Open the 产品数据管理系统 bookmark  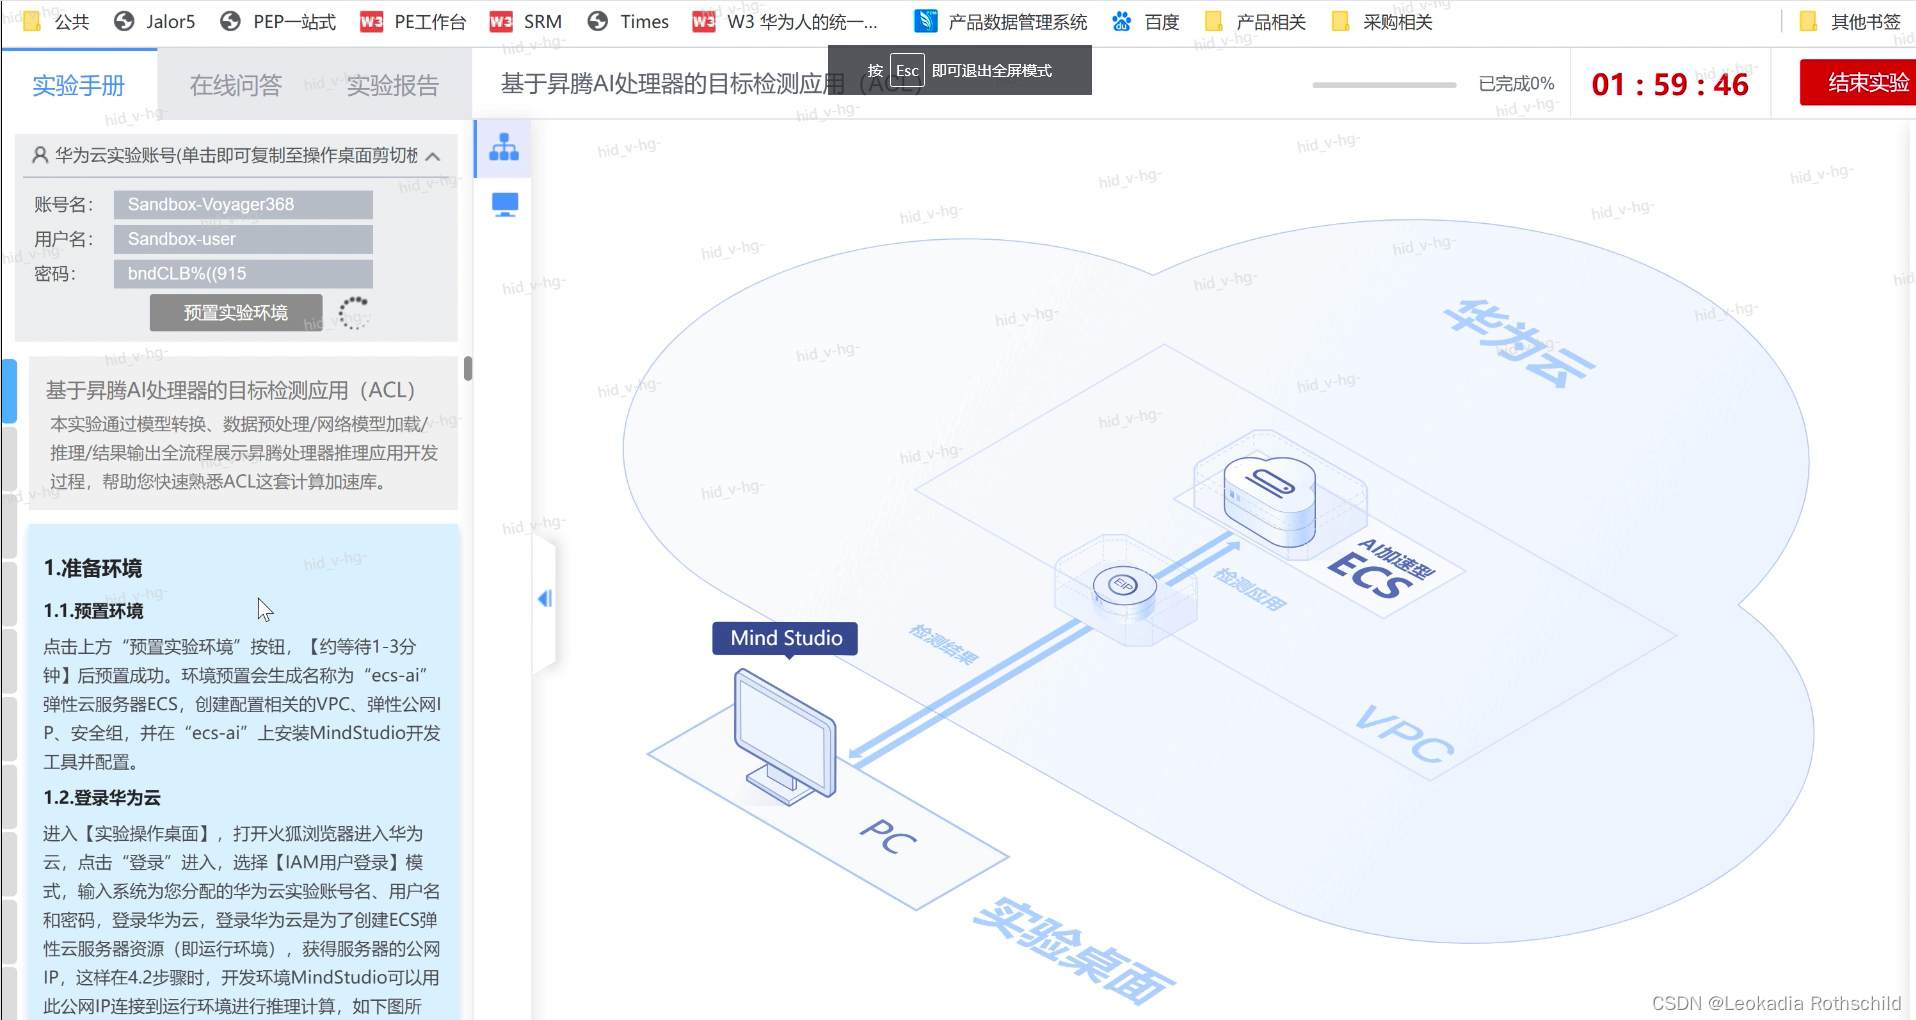click(x=1001, y=21)
